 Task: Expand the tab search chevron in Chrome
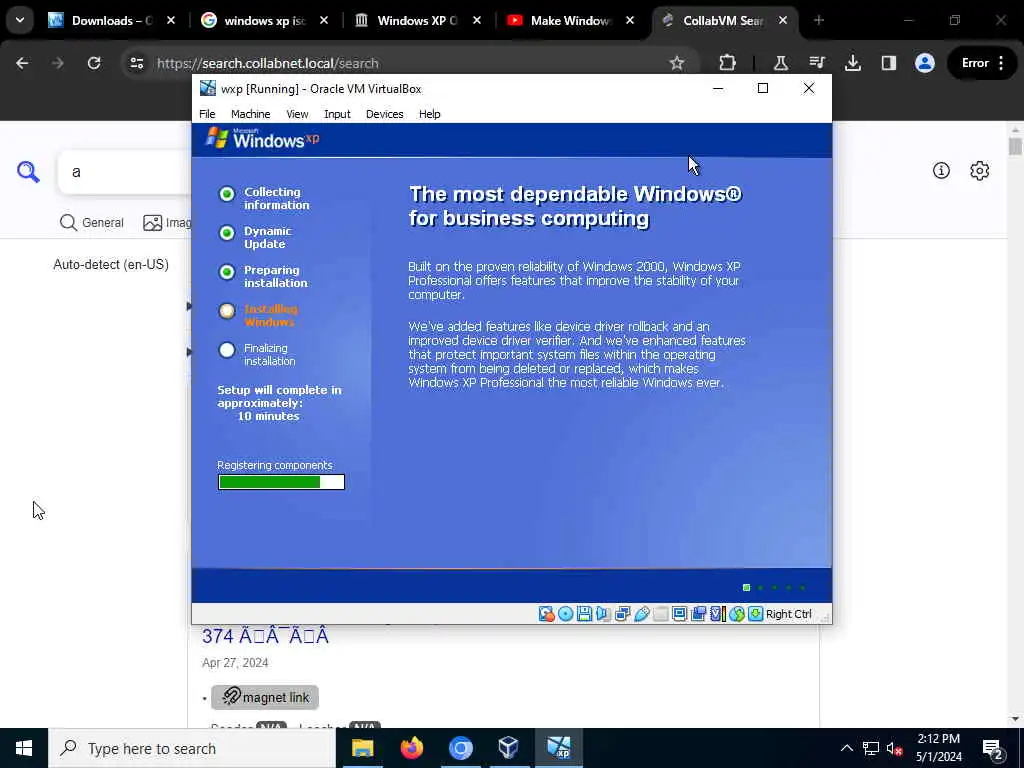click(20, 20)
